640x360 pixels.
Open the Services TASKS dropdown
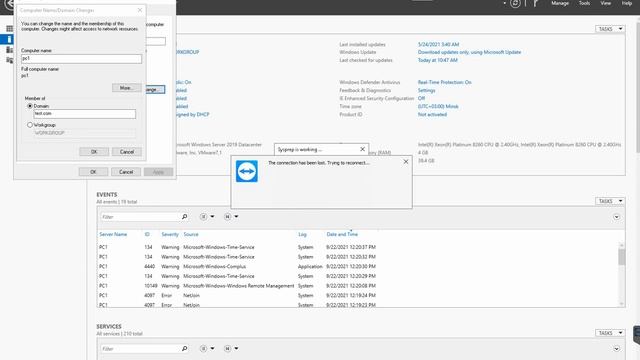(x=610, y=333)
